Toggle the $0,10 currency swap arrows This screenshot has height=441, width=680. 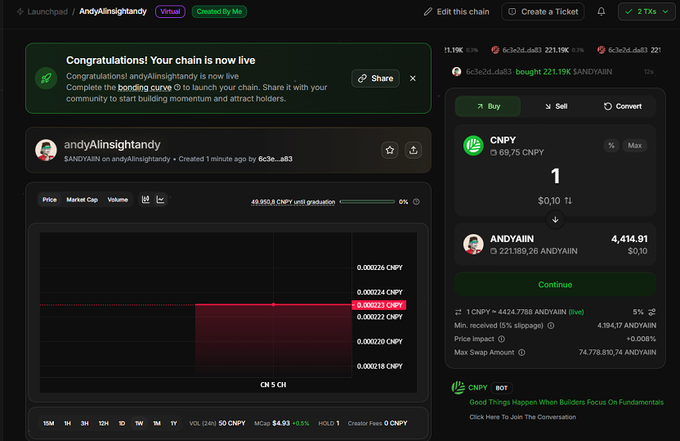point(568,201)
